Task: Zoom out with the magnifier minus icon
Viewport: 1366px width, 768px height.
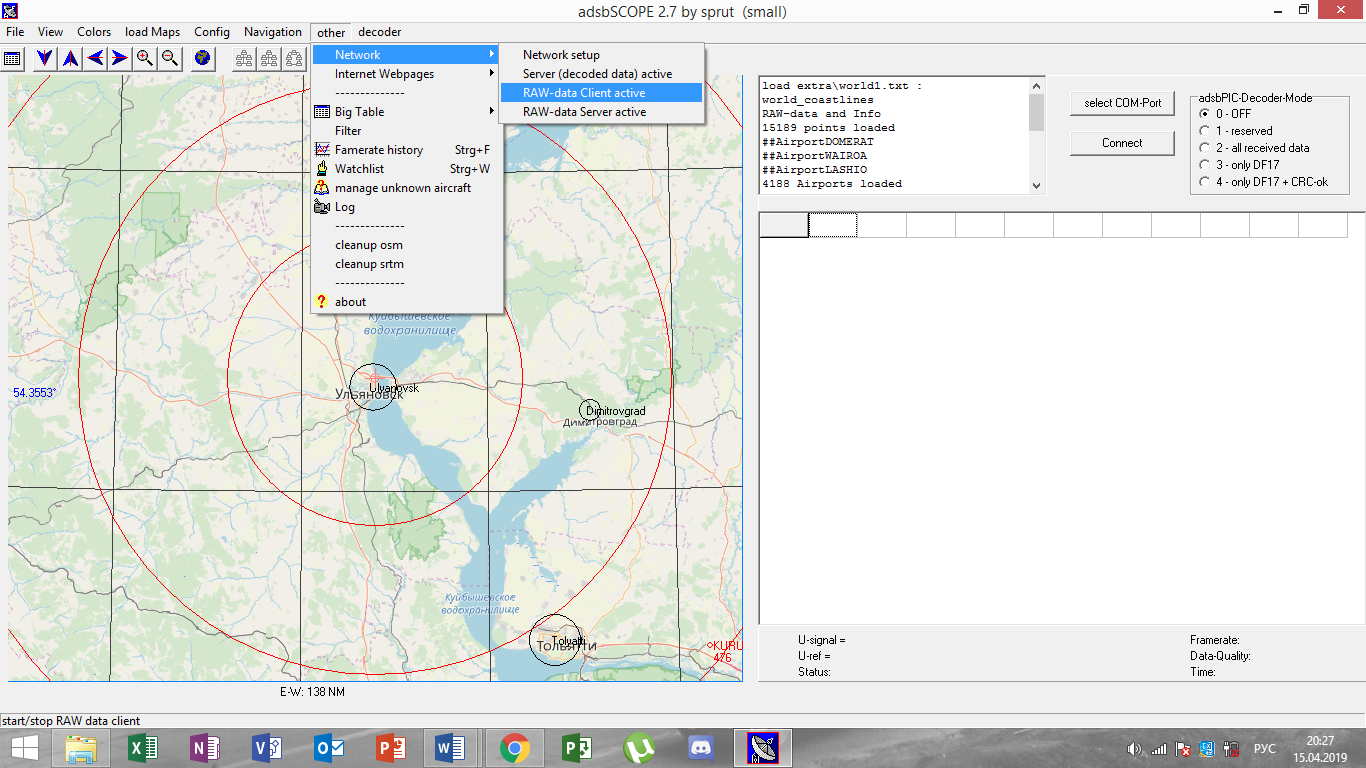Action: (x=170, y=58)
